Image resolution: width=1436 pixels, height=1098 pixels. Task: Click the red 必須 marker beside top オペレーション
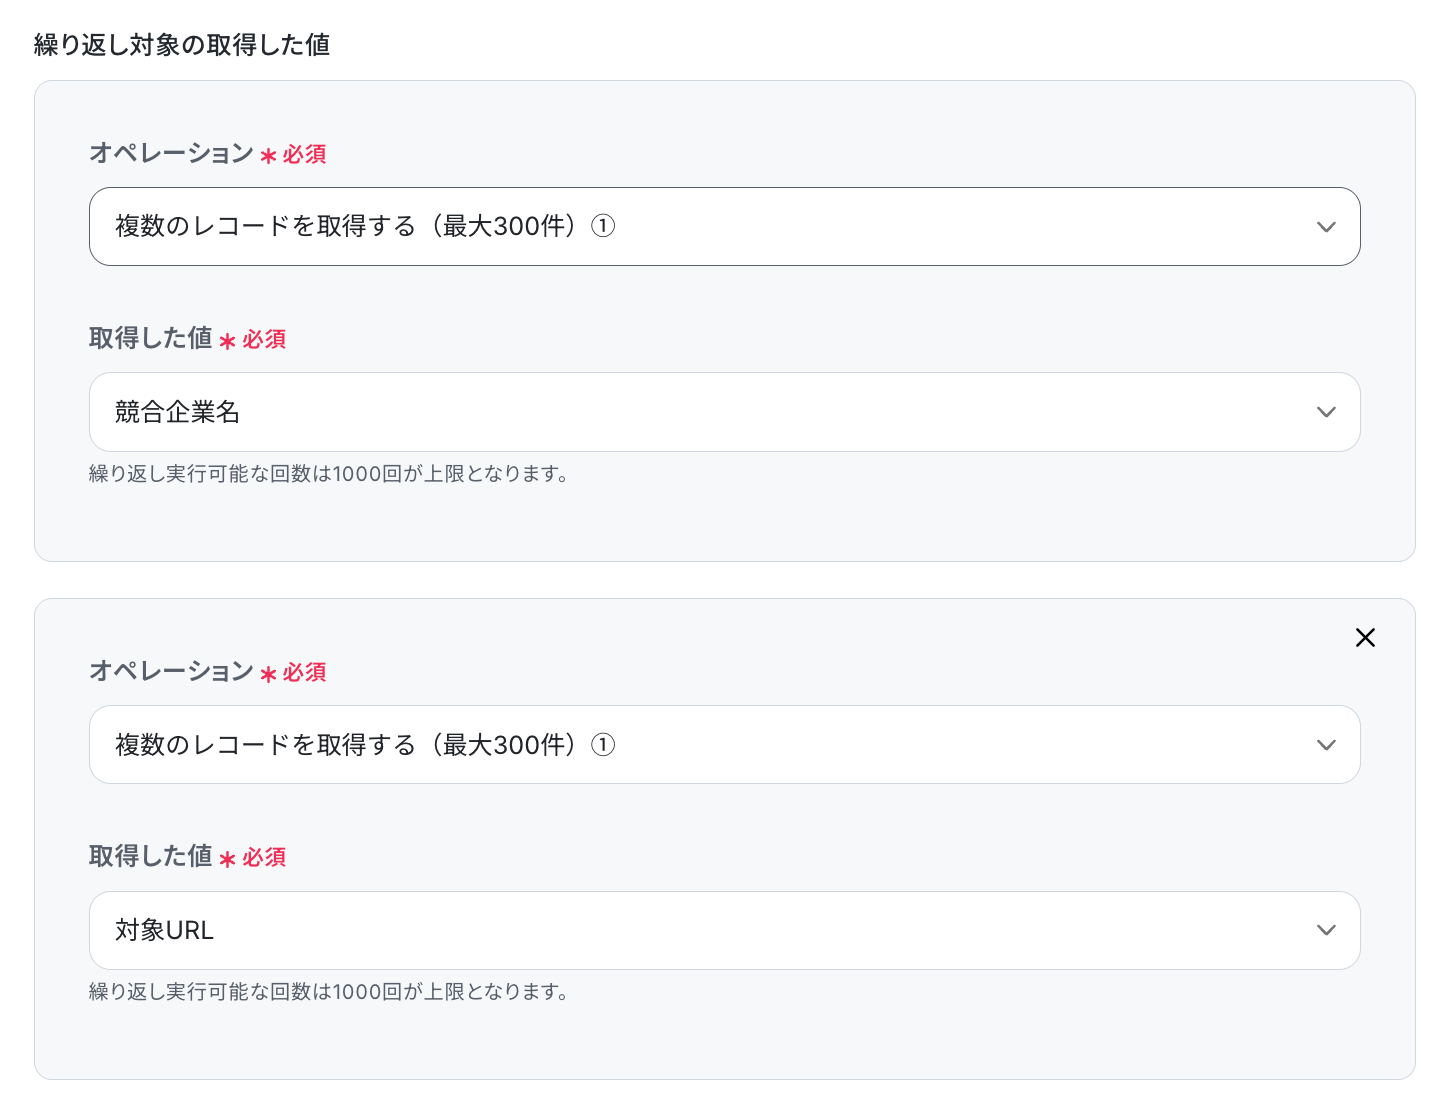coord(304,155)
